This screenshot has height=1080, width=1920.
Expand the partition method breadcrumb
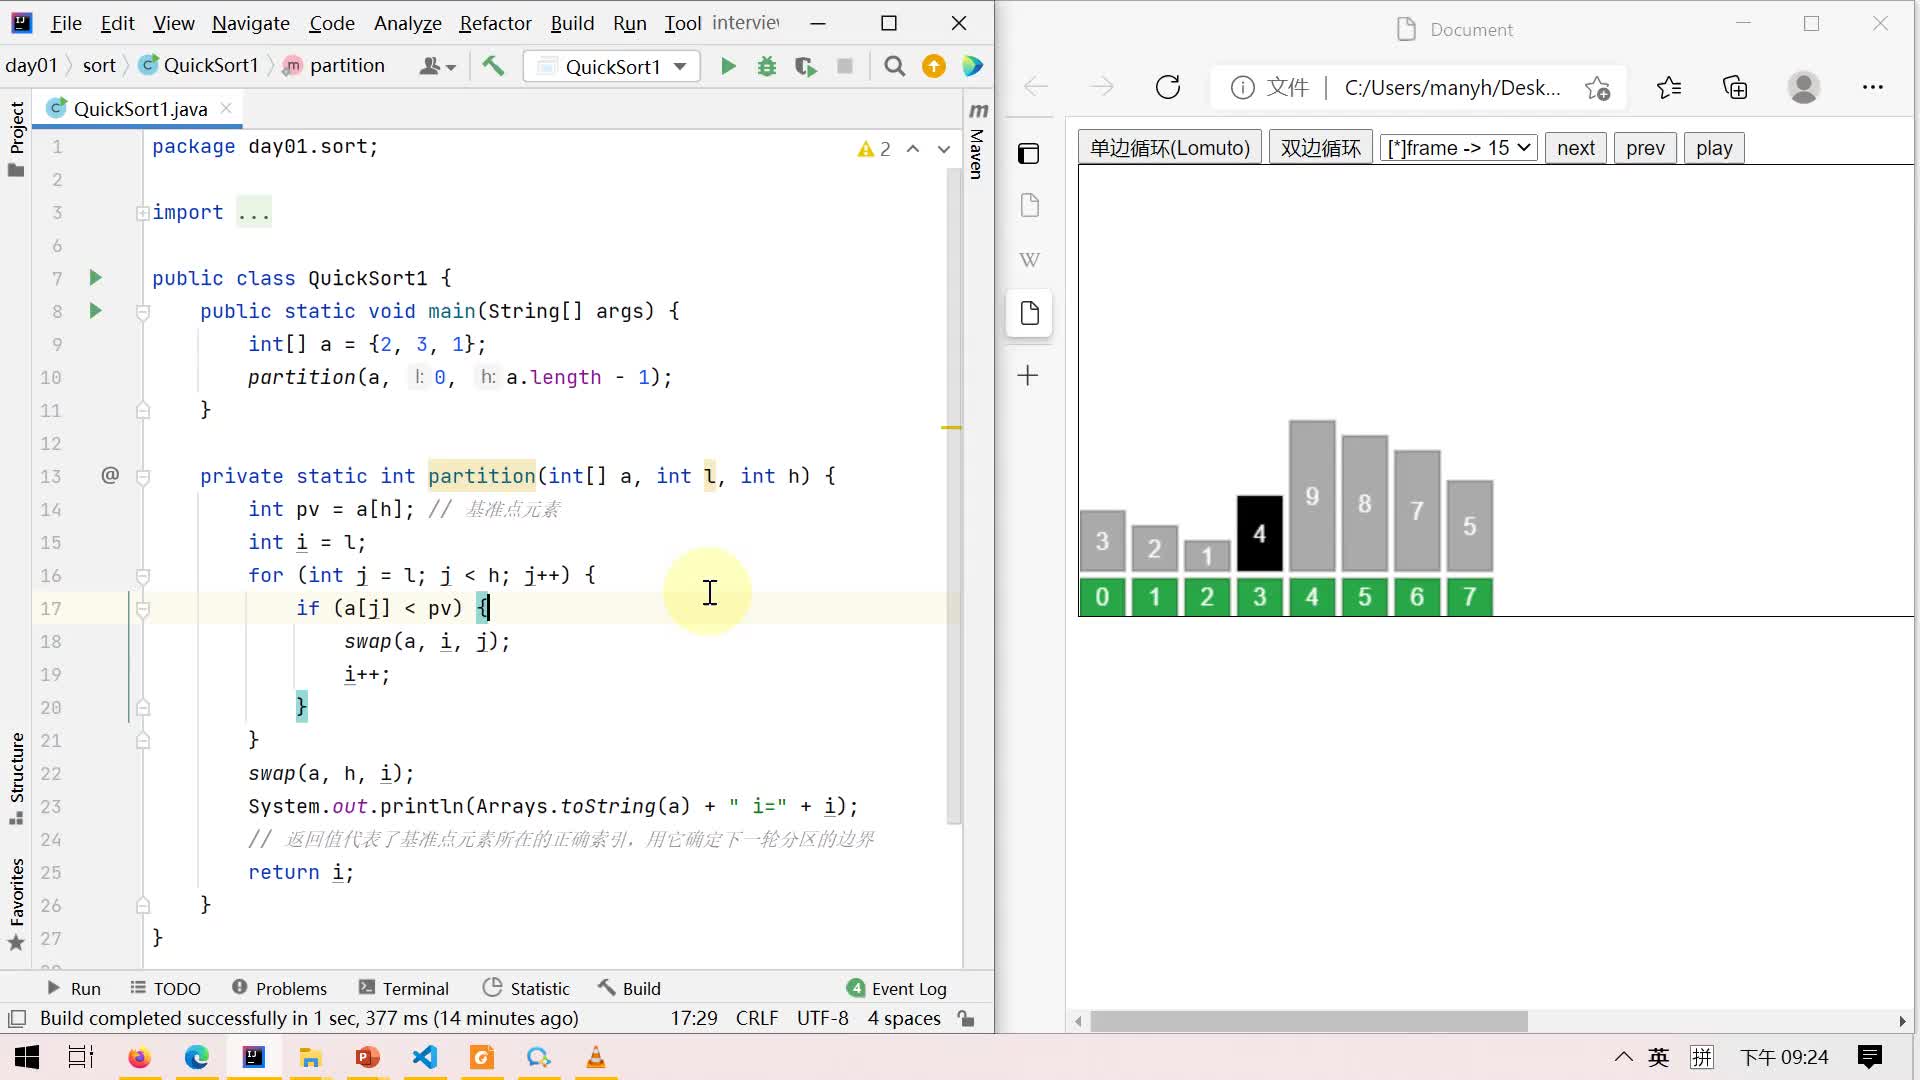click(x=345, y=65)
